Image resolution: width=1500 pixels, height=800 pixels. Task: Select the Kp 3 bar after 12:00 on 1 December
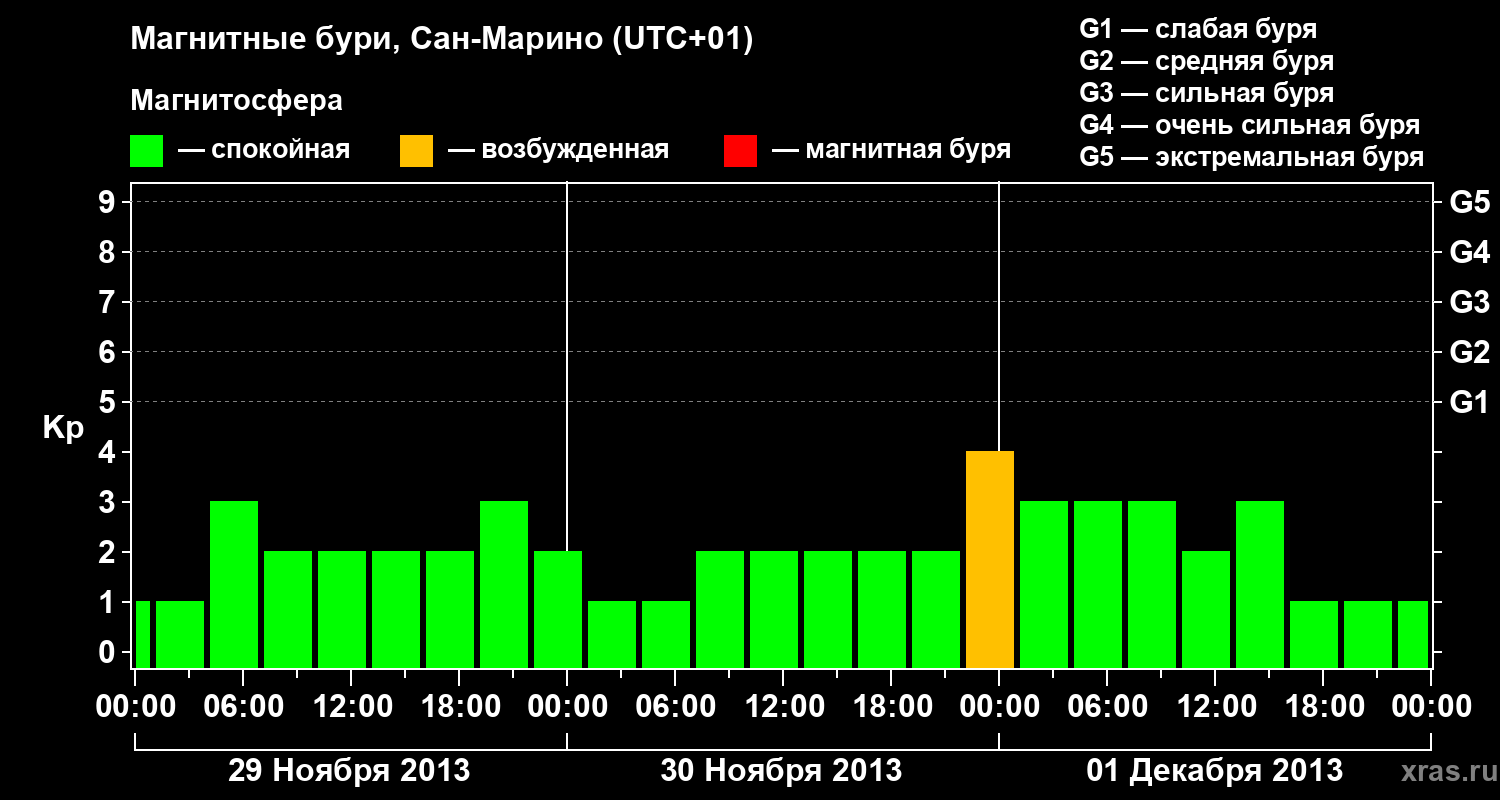[1260, 584]
